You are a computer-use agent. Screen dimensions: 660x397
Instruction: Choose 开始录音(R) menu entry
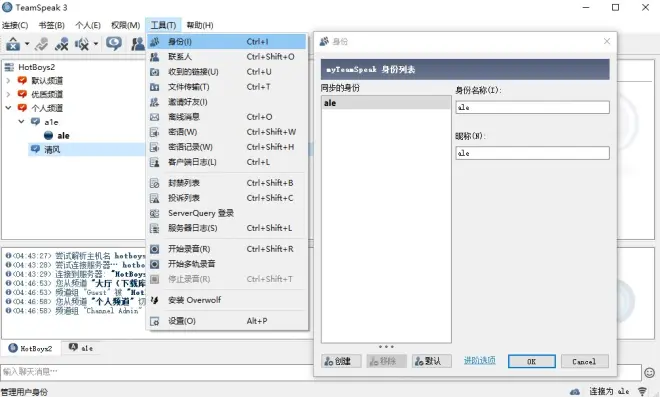pyautogui.click(x=226, y=249)
